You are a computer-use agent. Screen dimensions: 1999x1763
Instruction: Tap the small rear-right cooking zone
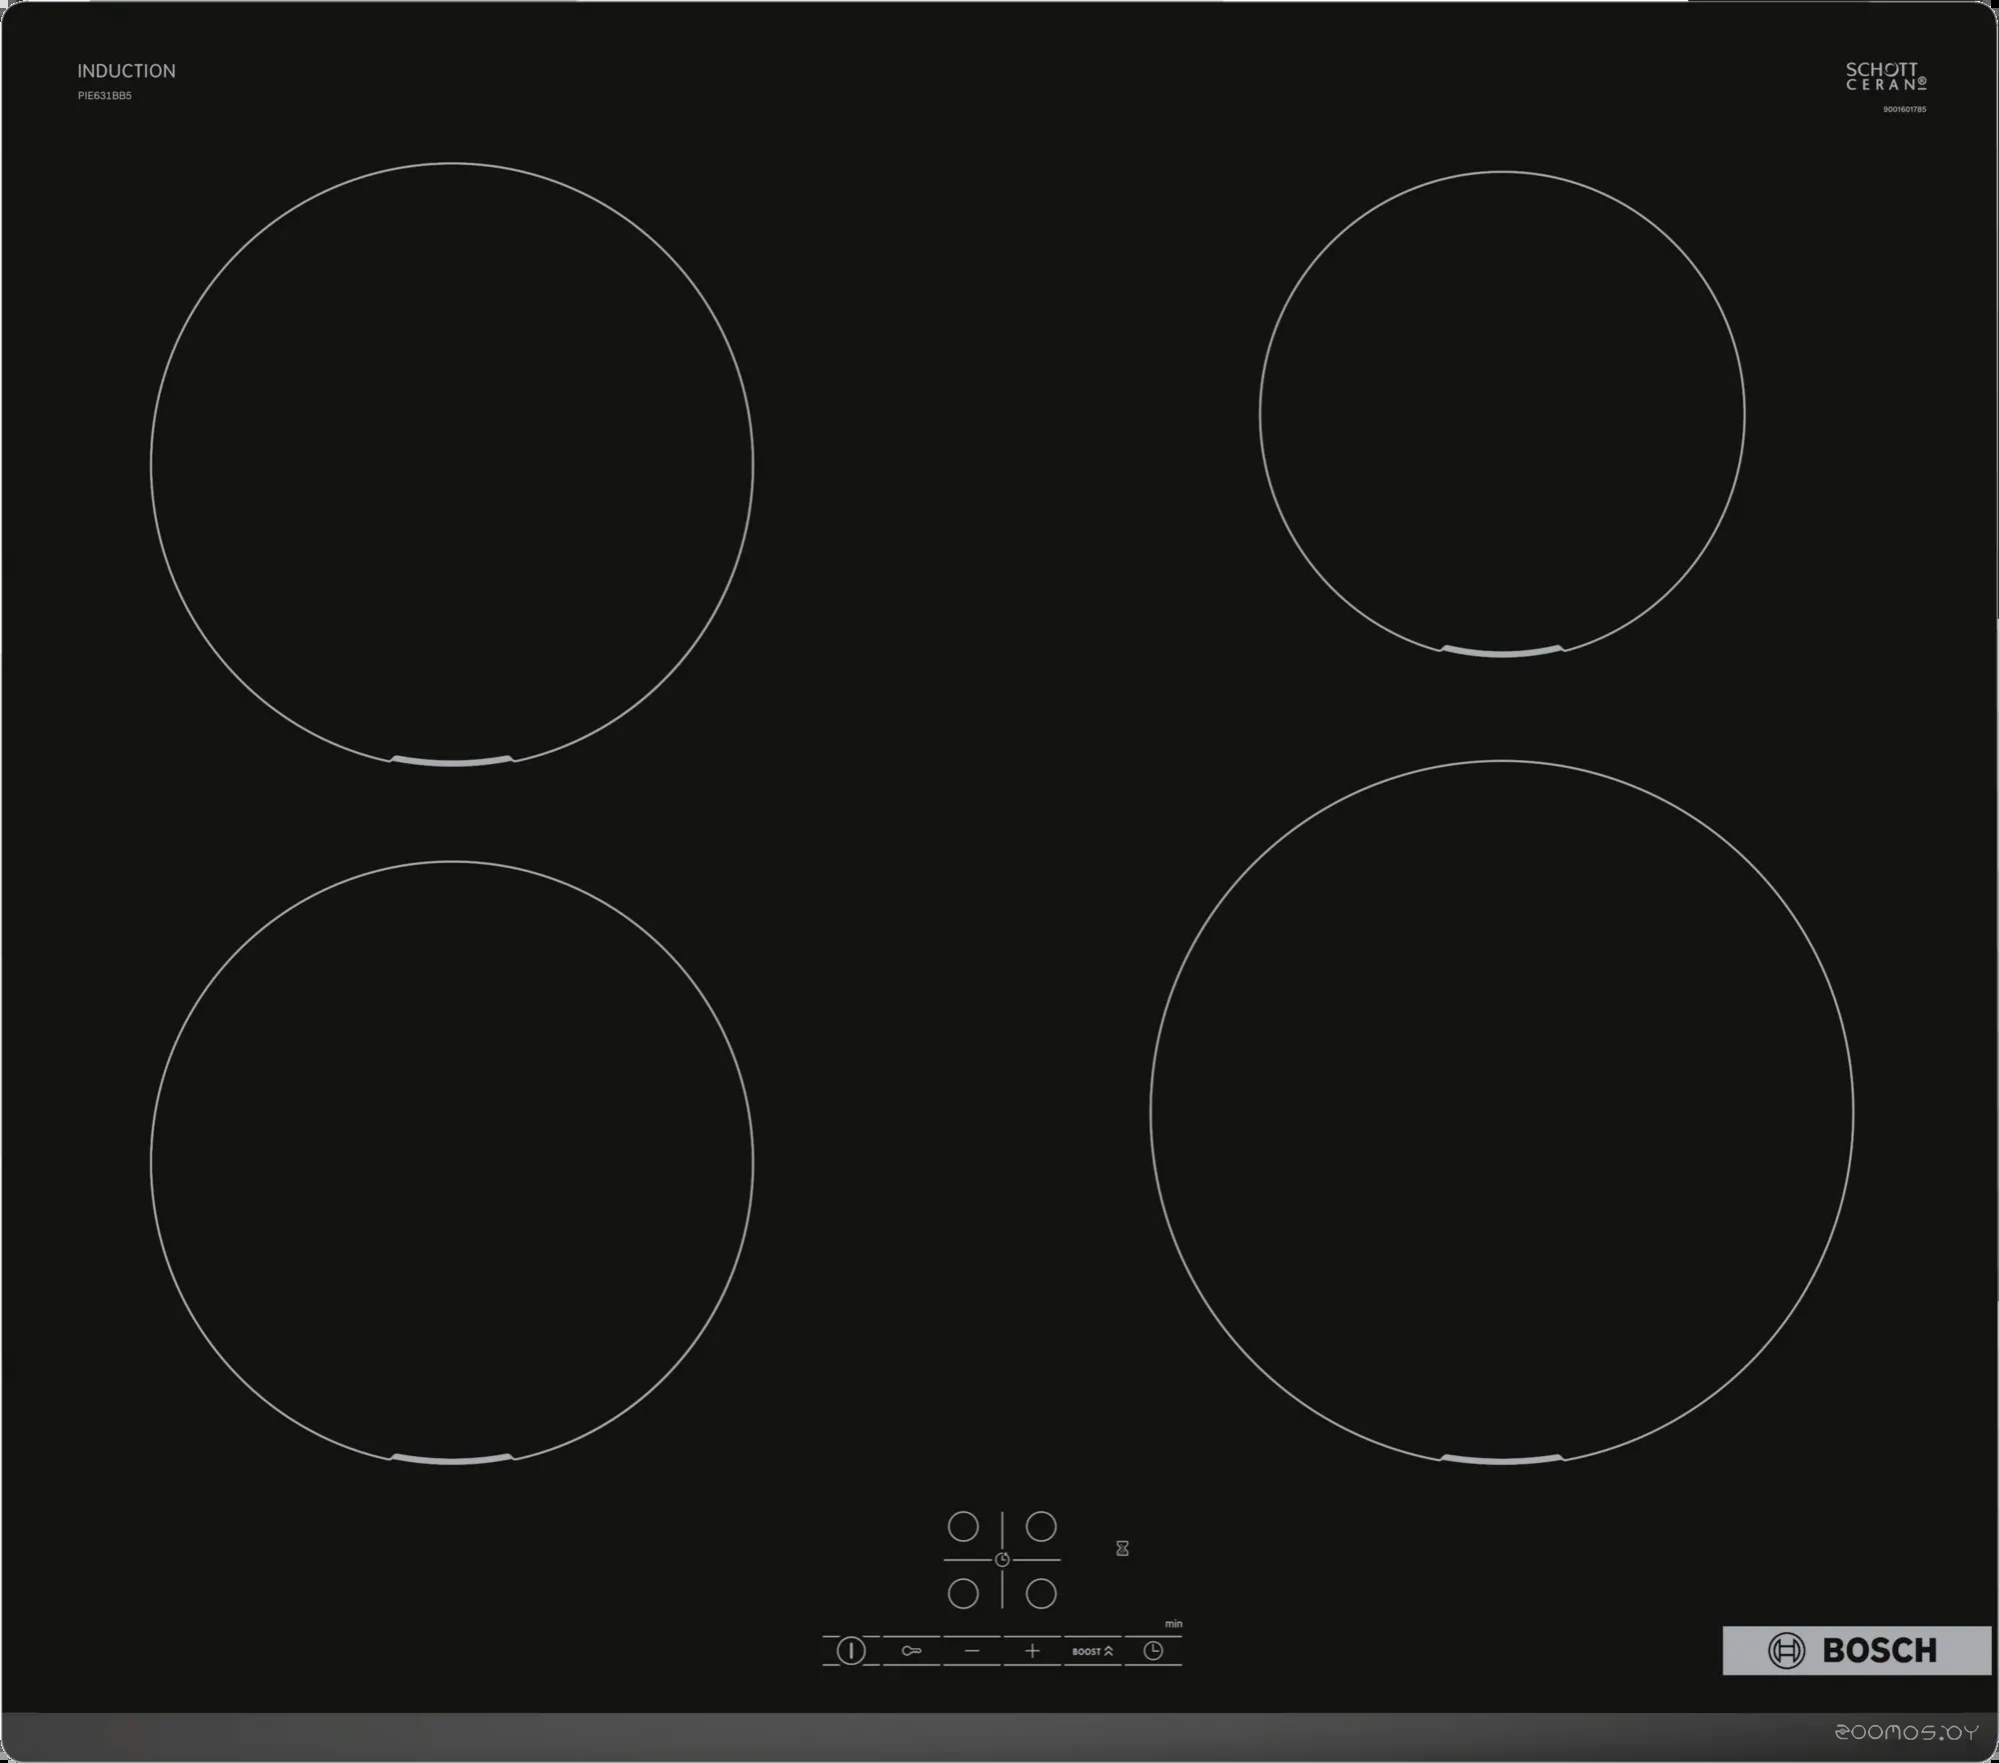pos(1502,414)
